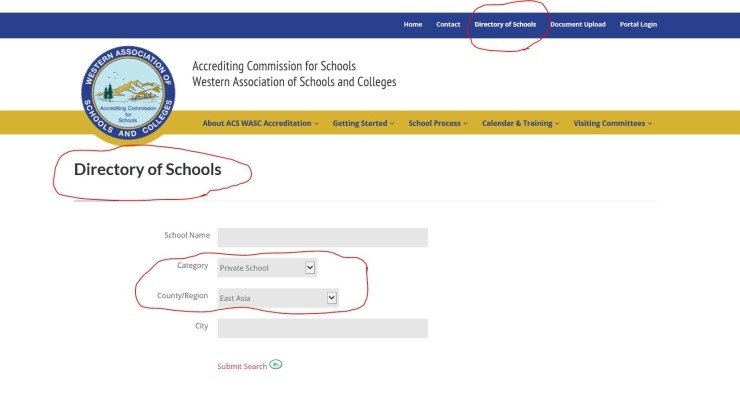Click the School Name label
This screenshot has width=740, height=411.
(x=187, y=235)
